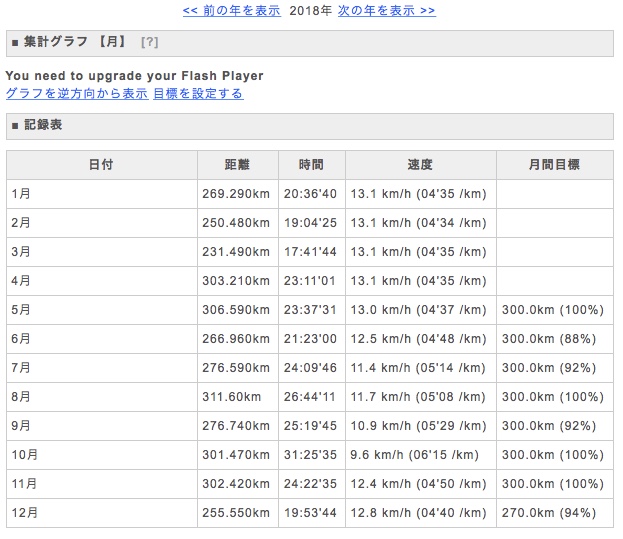Click the 300.0km (88%) goal cell for 6月
Viewport: 623px width, 539px height.
(553, 339)
